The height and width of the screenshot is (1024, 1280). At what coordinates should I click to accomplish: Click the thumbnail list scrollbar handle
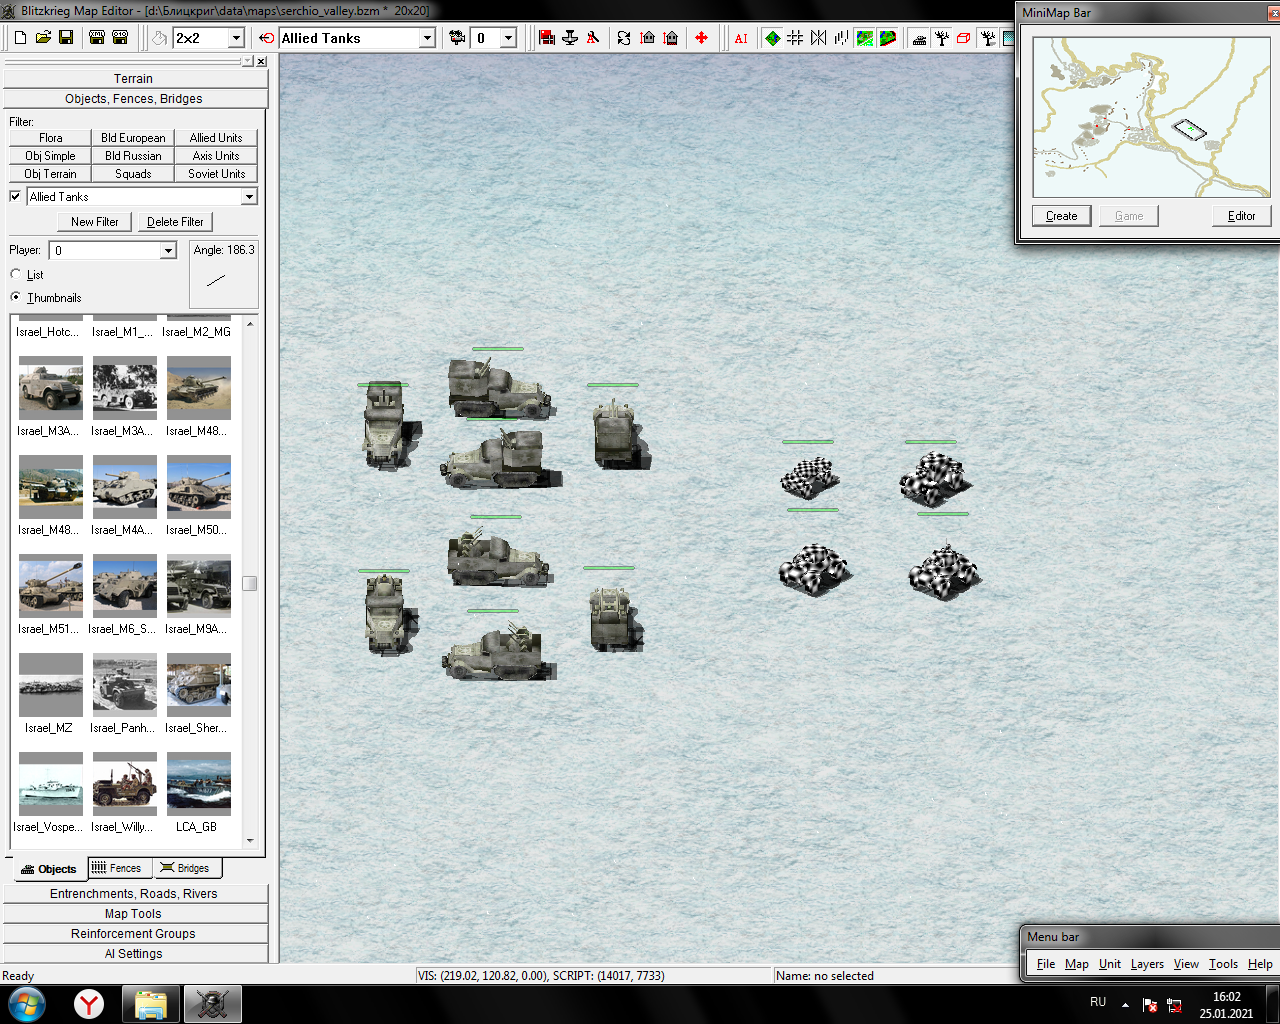click(249, 583)
